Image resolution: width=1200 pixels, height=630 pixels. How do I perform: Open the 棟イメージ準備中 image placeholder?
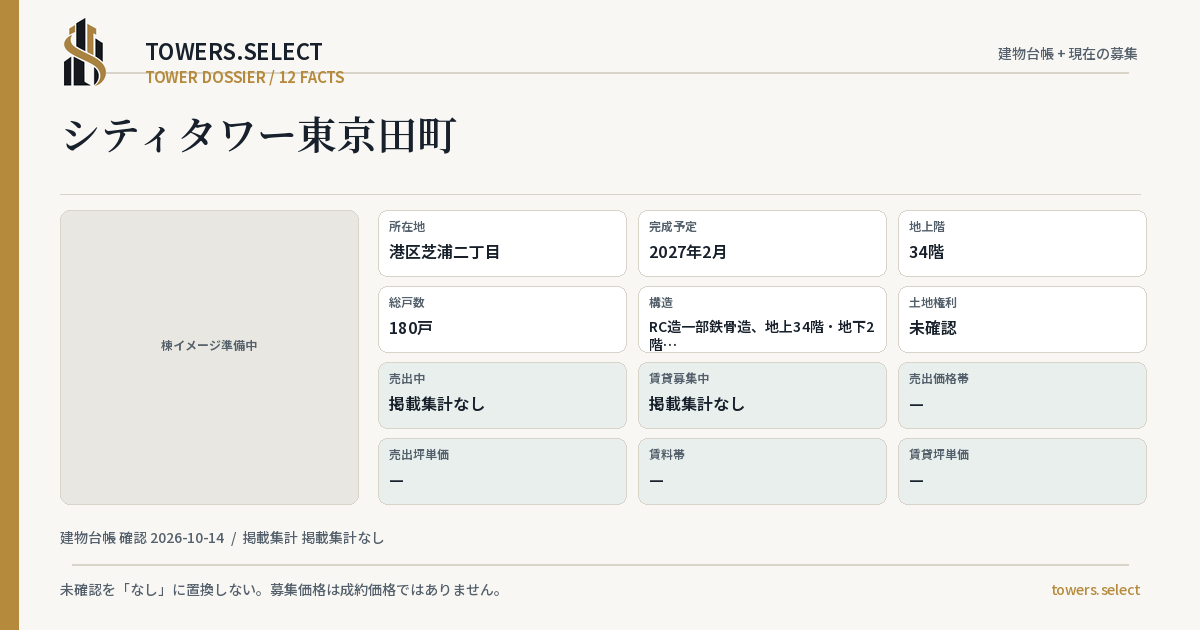tap(209, 357)
